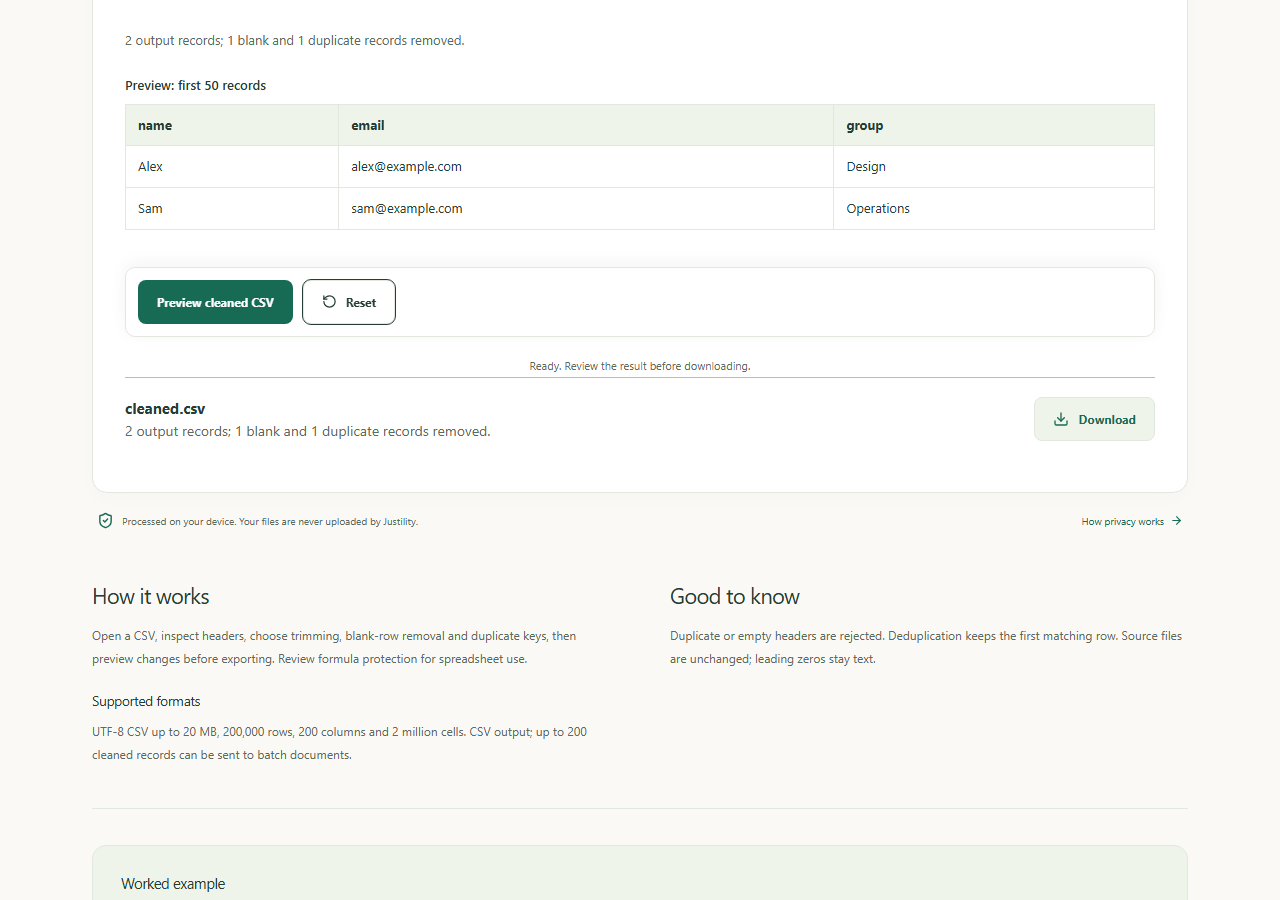Click the arrow beside How privacy works
The width and height of the screenshot is (1280, 900).
(1177, 521)
